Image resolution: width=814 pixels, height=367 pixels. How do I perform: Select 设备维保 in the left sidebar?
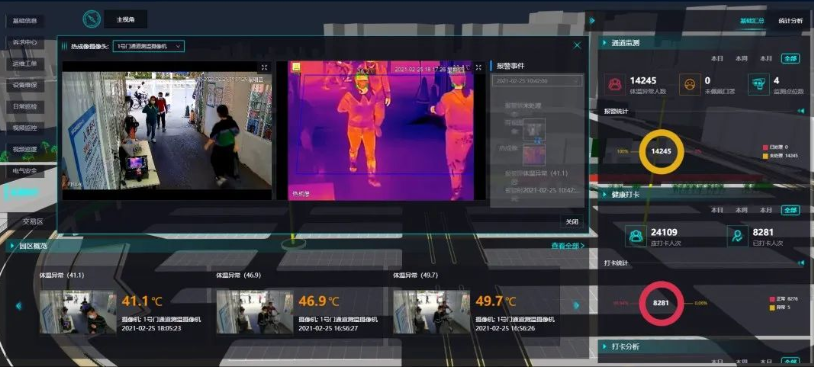[x=25, y=86]
